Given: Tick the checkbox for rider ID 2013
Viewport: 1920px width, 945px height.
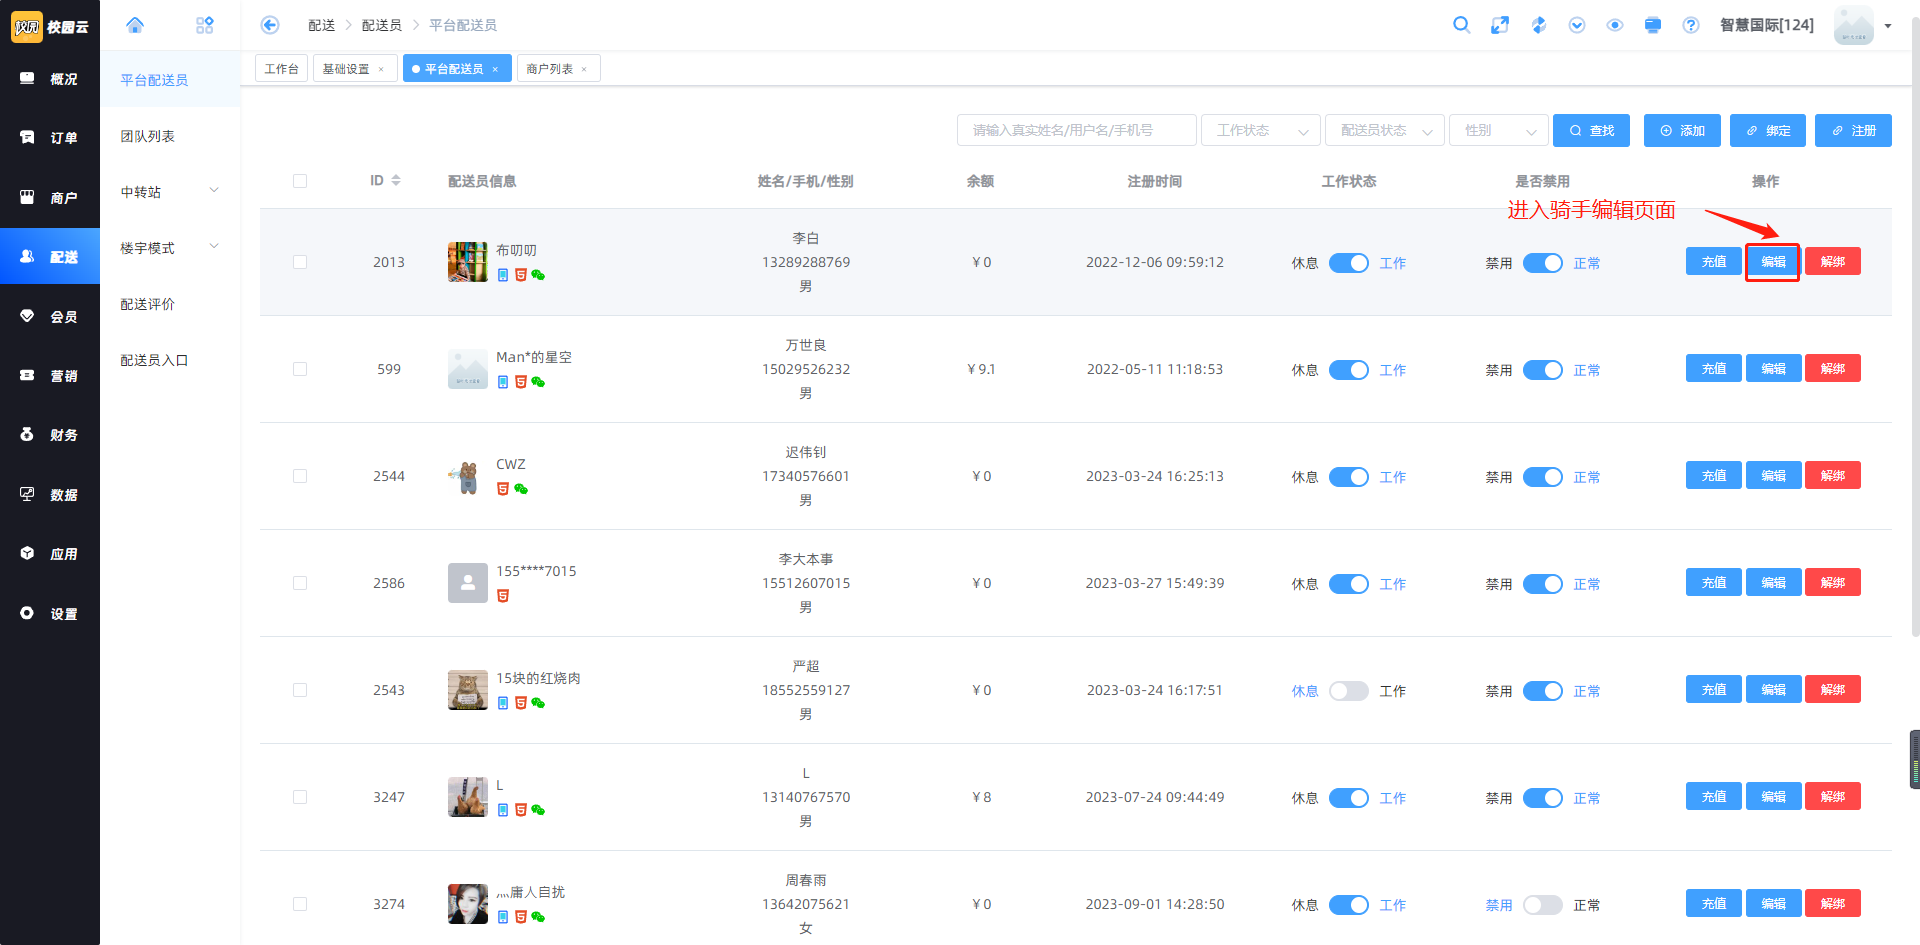Looking at the screenshot, I should click(x=300, y=262).
